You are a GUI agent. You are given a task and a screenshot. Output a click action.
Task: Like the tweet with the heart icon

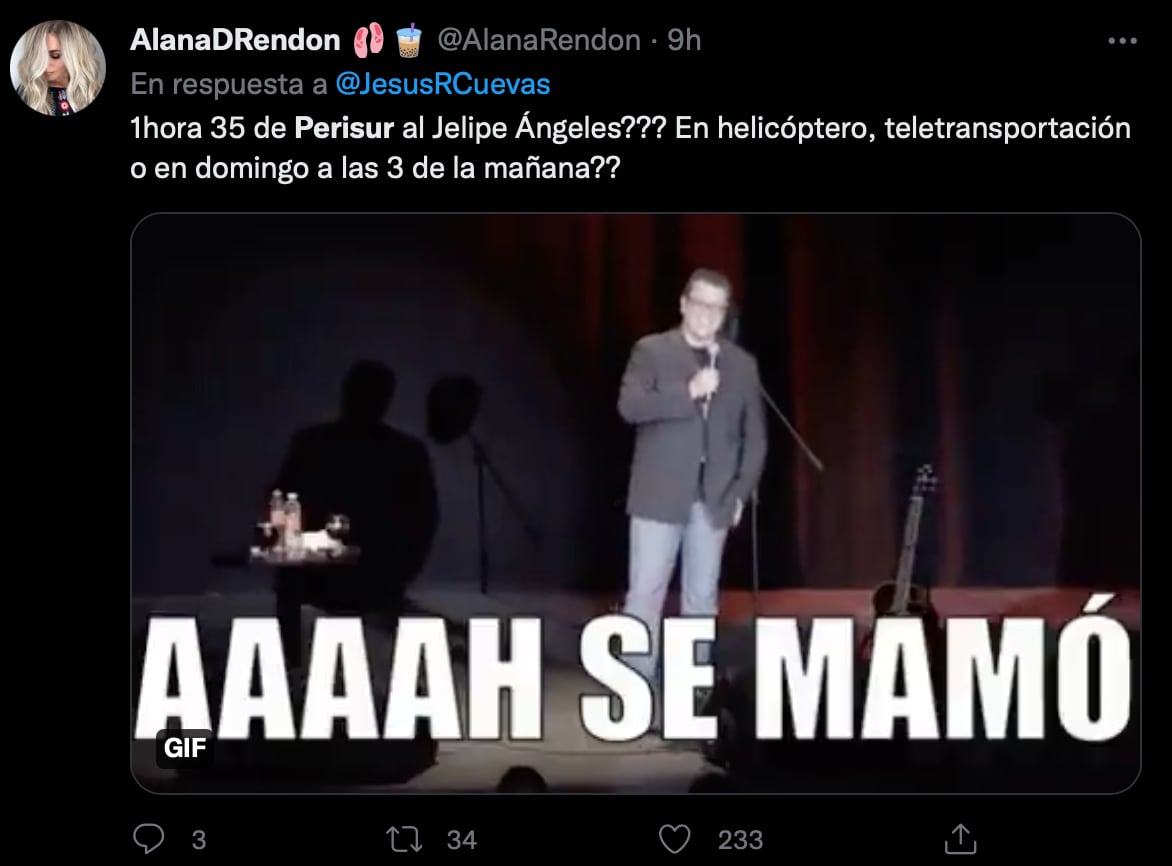pyautogui.click(x=674, y=839)
